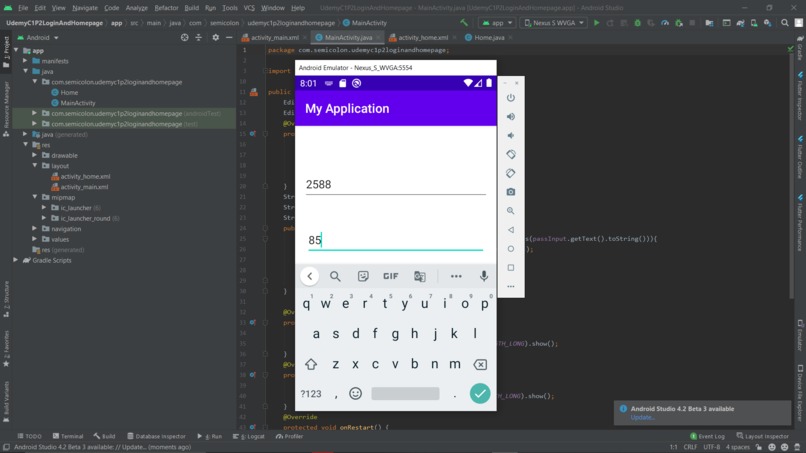Open the VCS menu

click(x=249, y=8)
